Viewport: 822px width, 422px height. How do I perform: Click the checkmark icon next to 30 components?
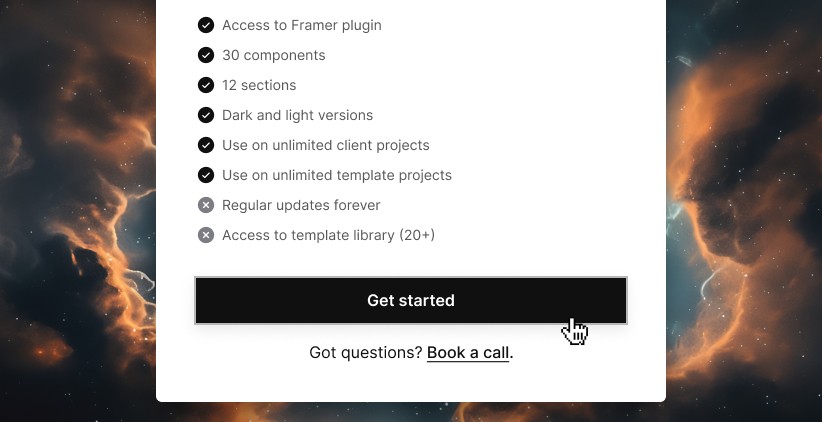tap(206, 55)
